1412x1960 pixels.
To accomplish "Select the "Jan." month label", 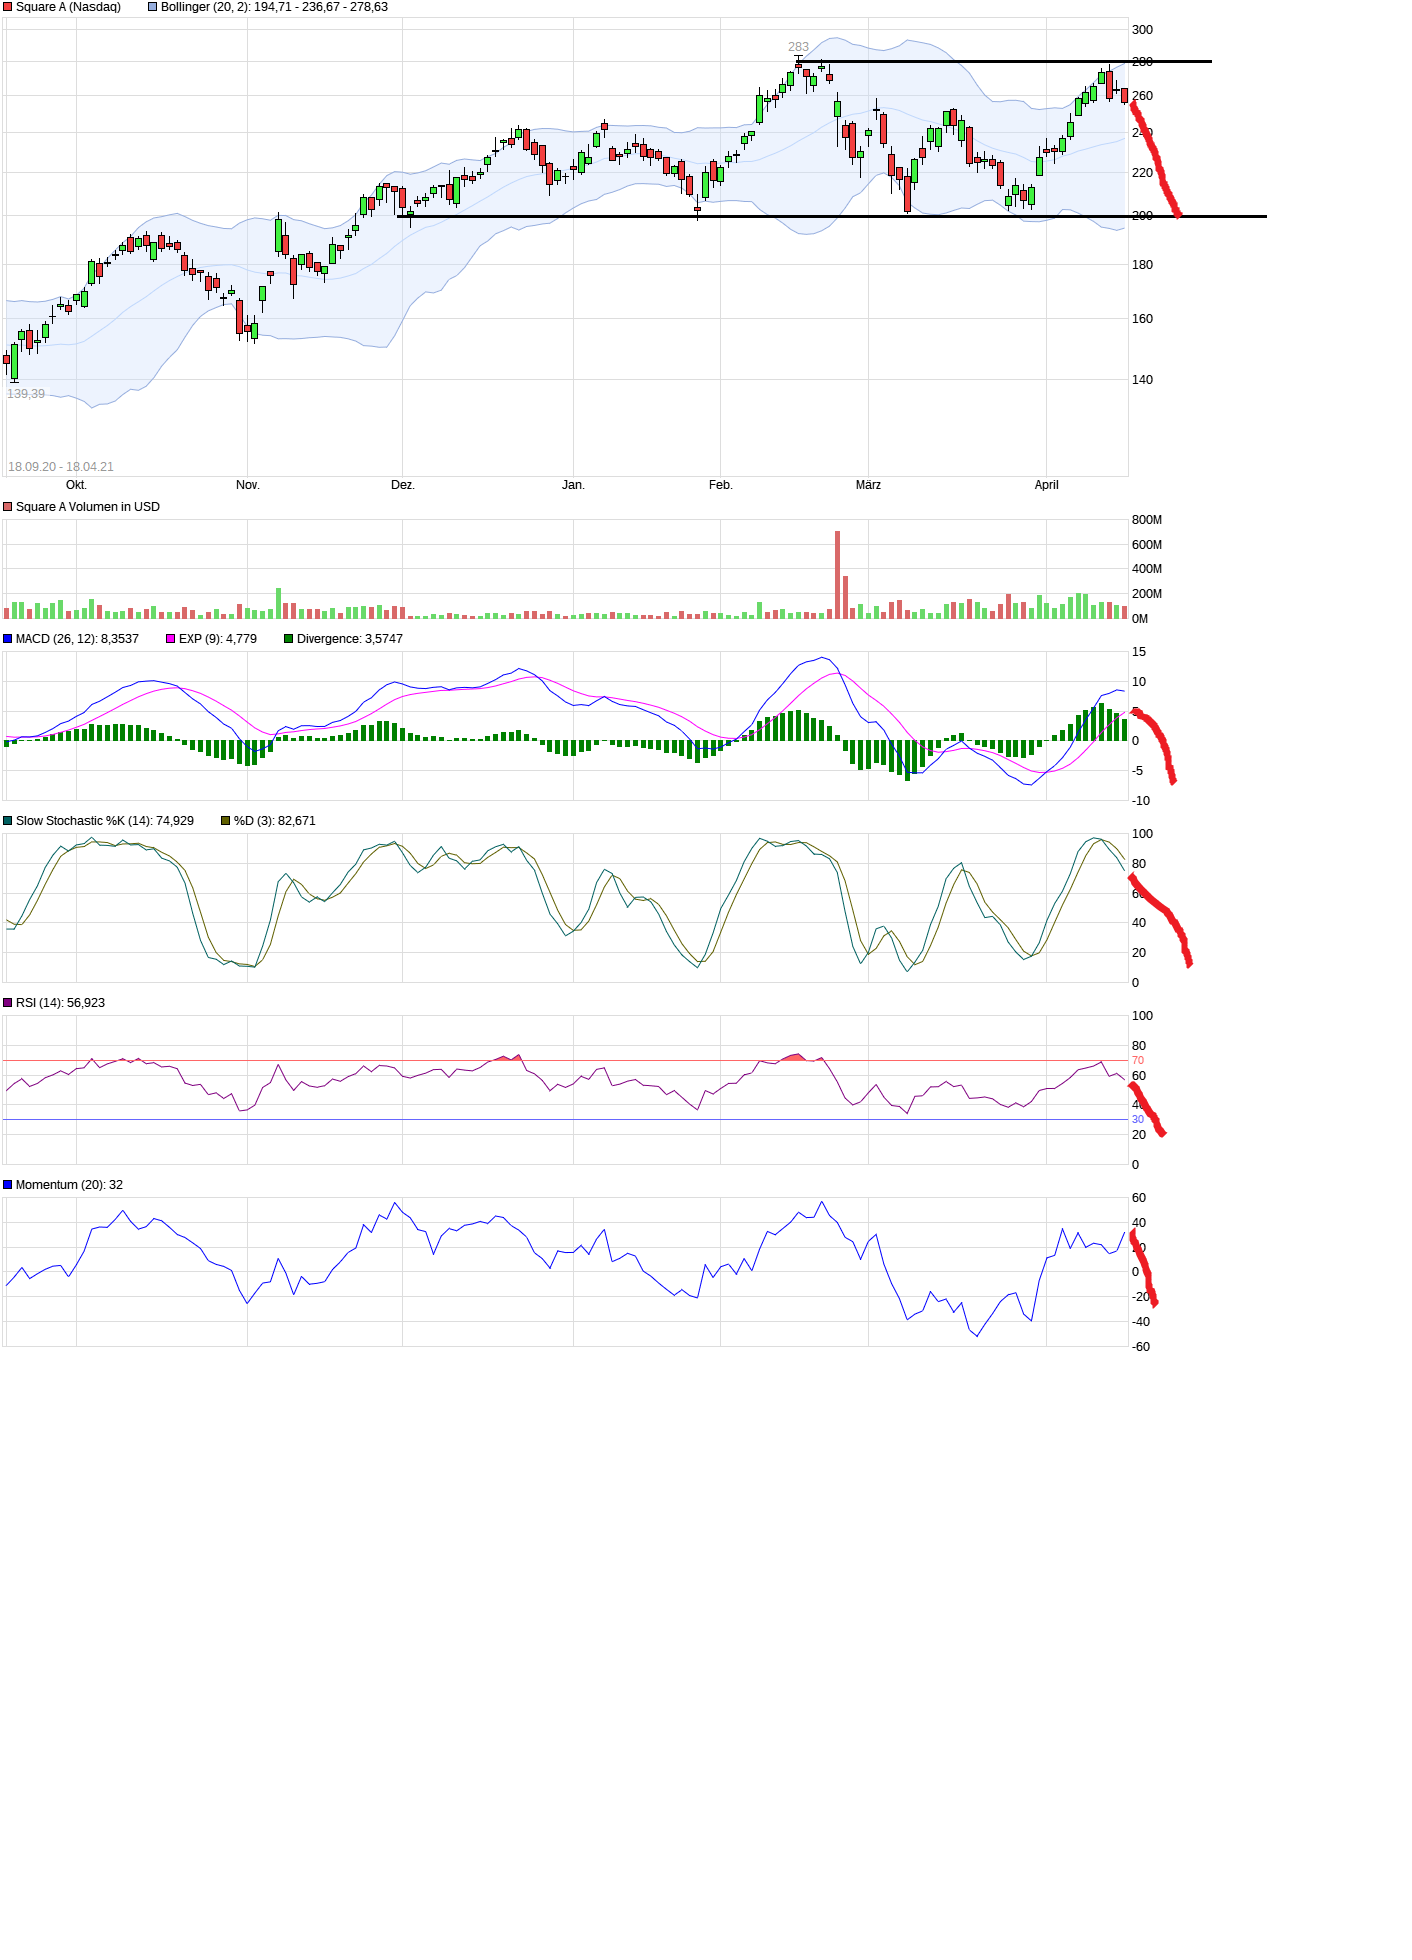I will click(573, 485).
